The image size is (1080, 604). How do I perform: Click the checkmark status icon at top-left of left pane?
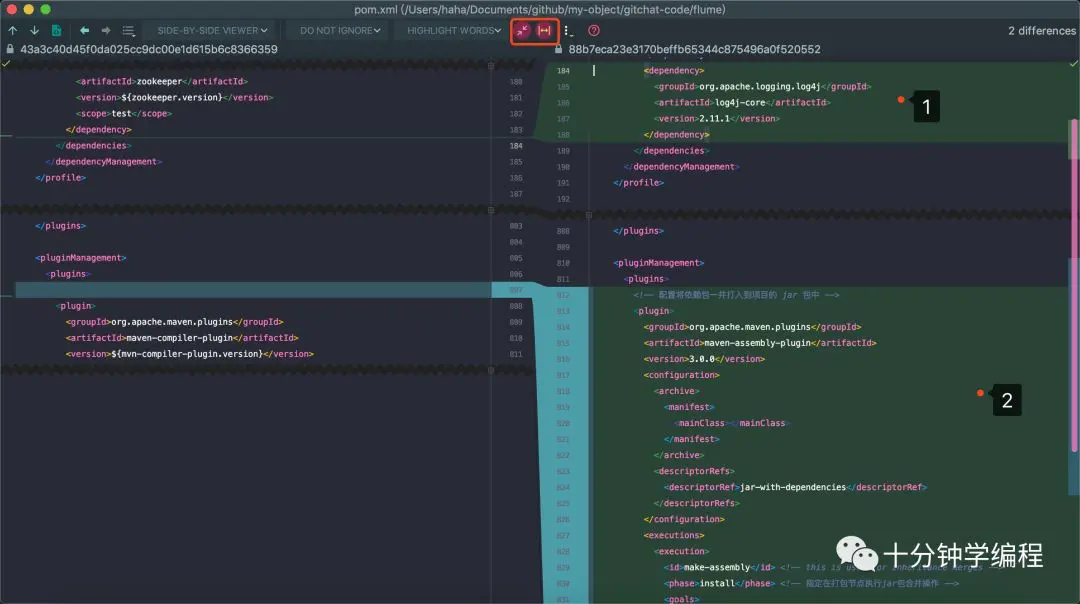pos(6,63)
